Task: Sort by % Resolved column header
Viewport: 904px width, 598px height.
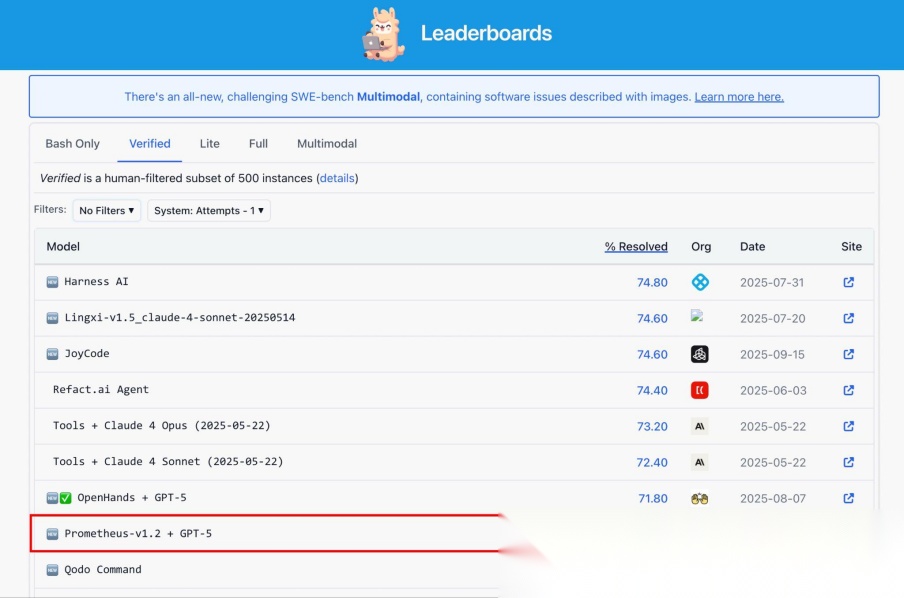Action: click(636, 247)
